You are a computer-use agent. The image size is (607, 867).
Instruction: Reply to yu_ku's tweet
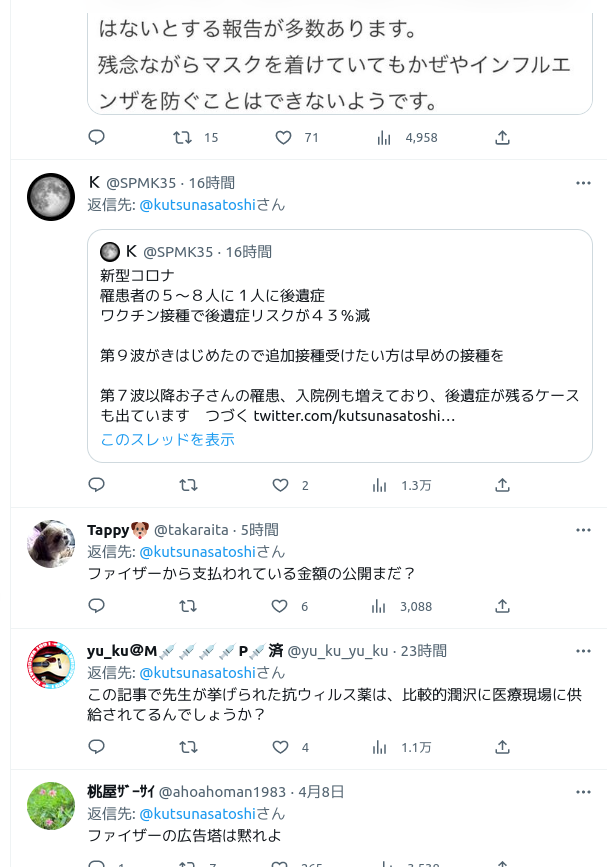[x=97, y=747]
